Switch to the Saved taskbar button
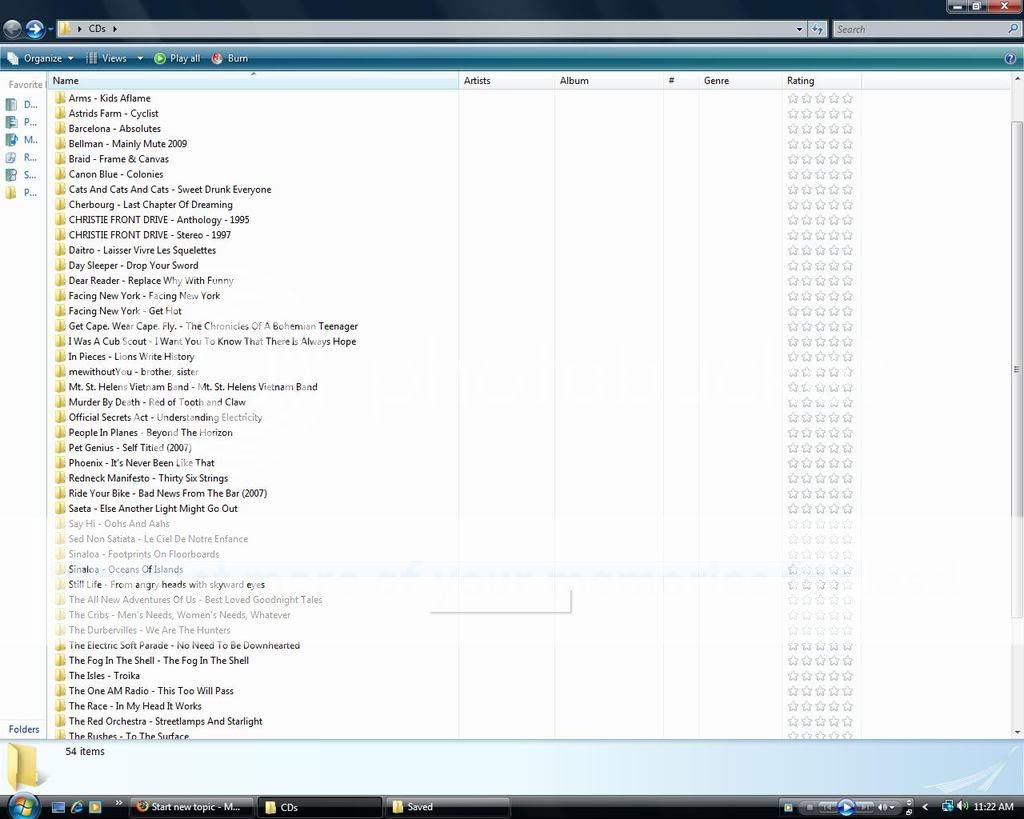 tap(448, 807)
